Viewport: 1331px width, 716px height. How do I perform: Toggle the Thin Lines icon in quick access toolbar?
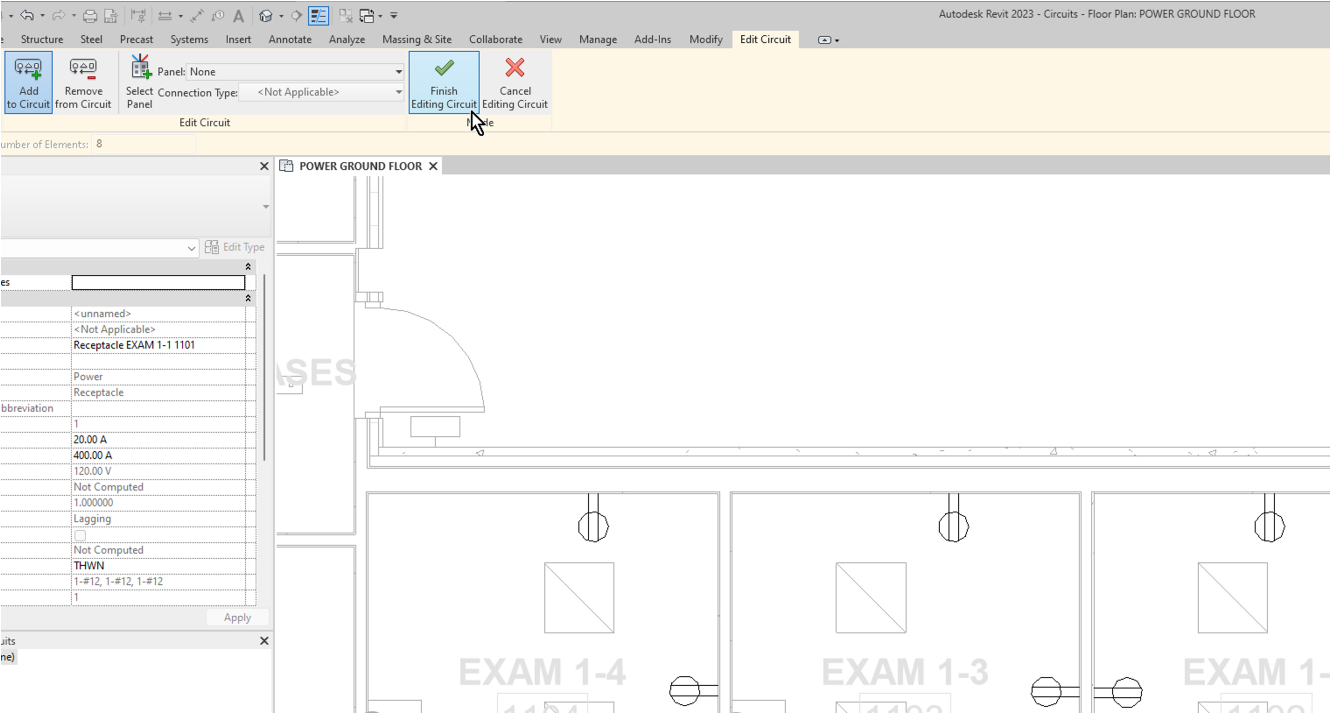[318, 16]
